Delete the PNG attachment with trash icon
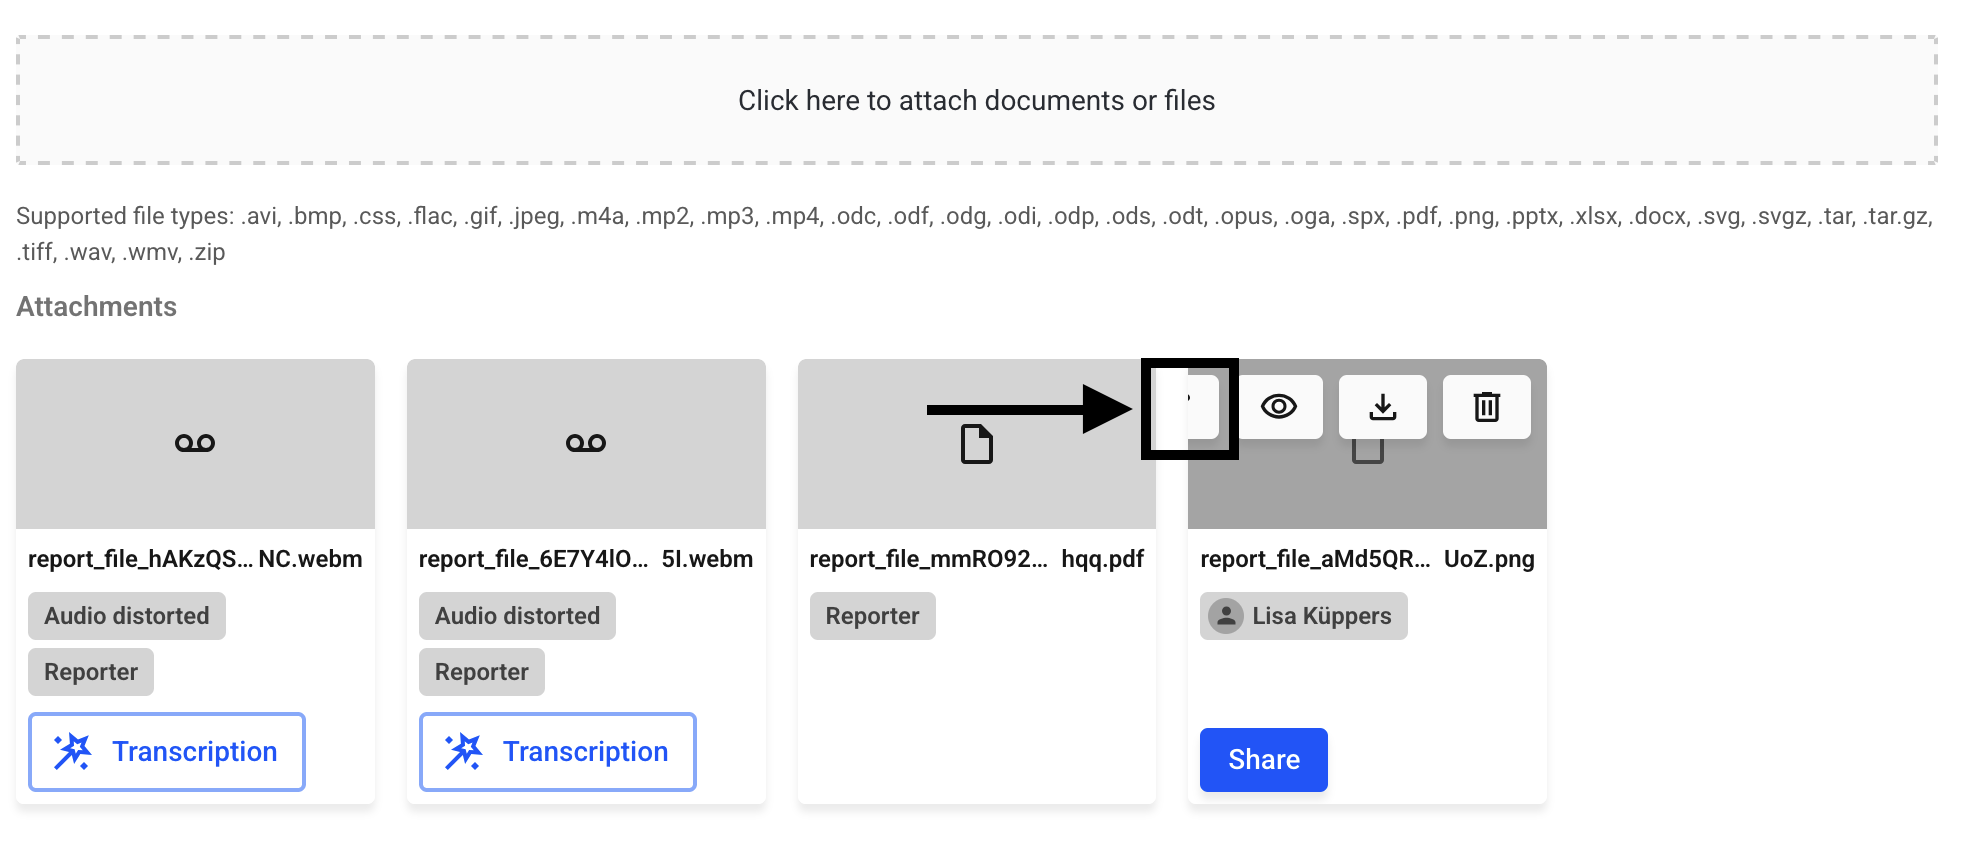The width and height of the screenshot is (1964, 852). point(1486,407)
